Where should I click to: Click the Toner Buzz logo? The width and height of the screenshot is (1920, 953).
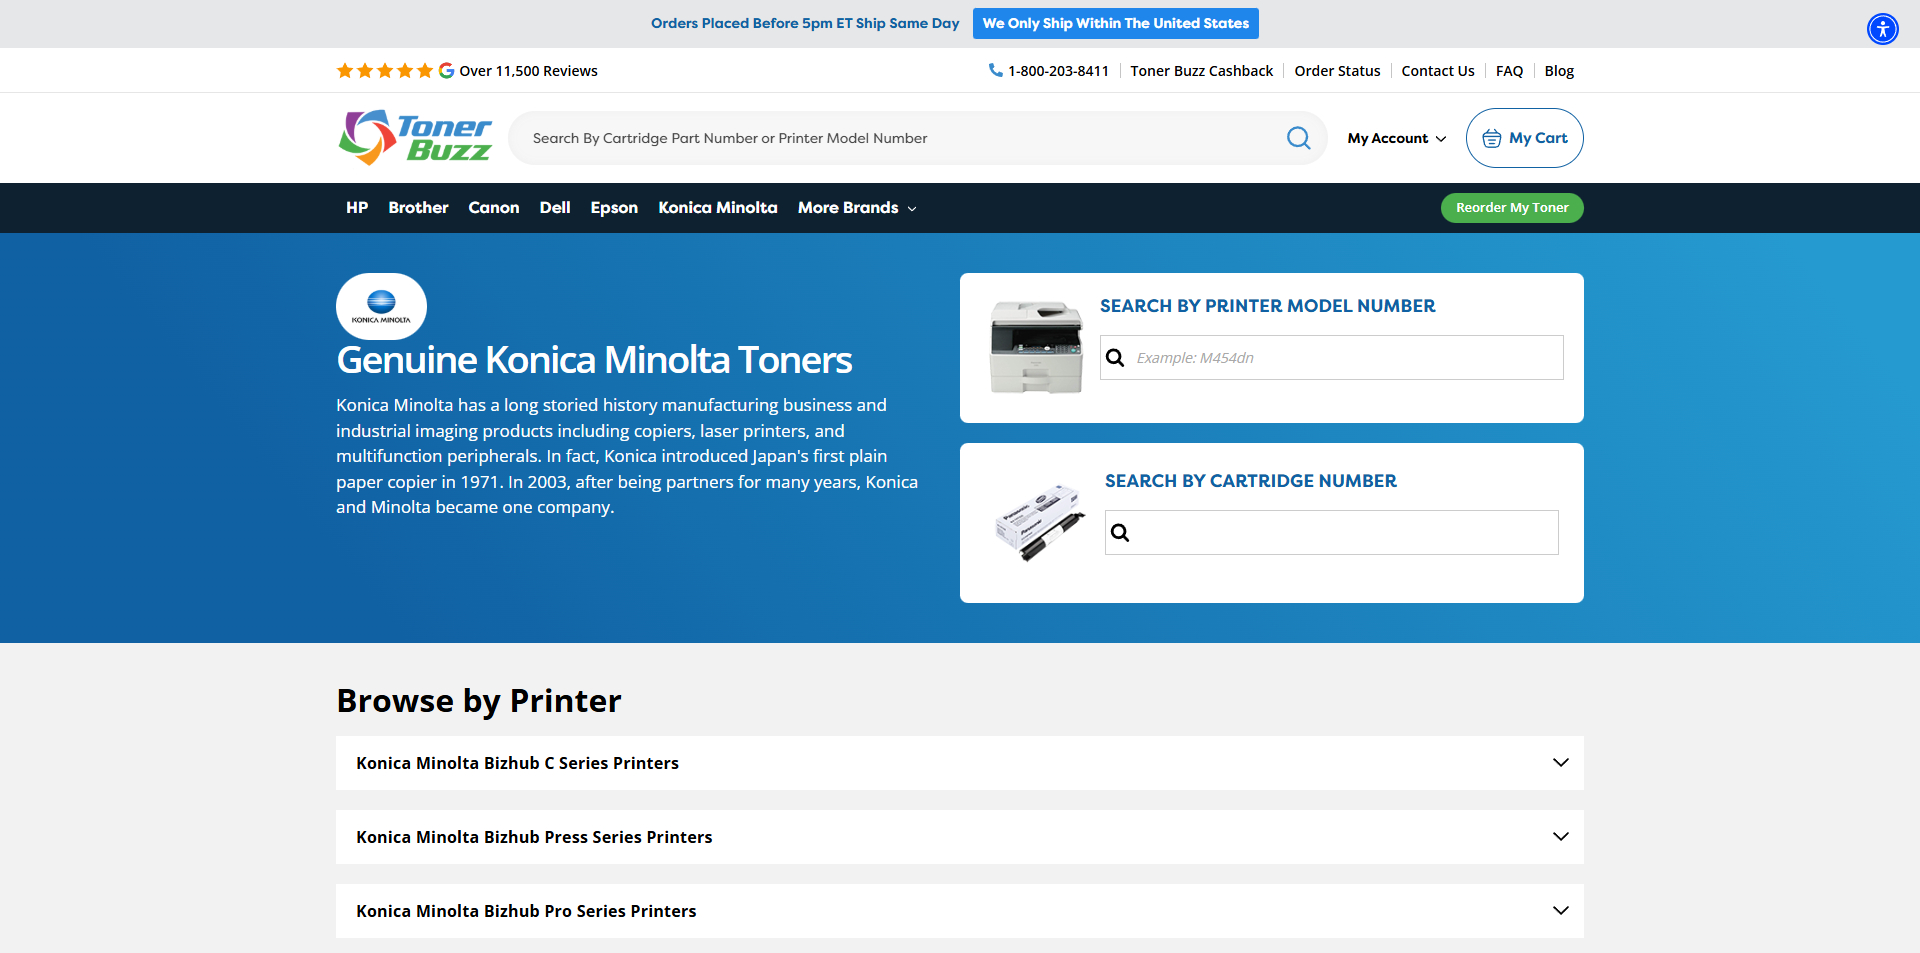[x=414, y=137]
